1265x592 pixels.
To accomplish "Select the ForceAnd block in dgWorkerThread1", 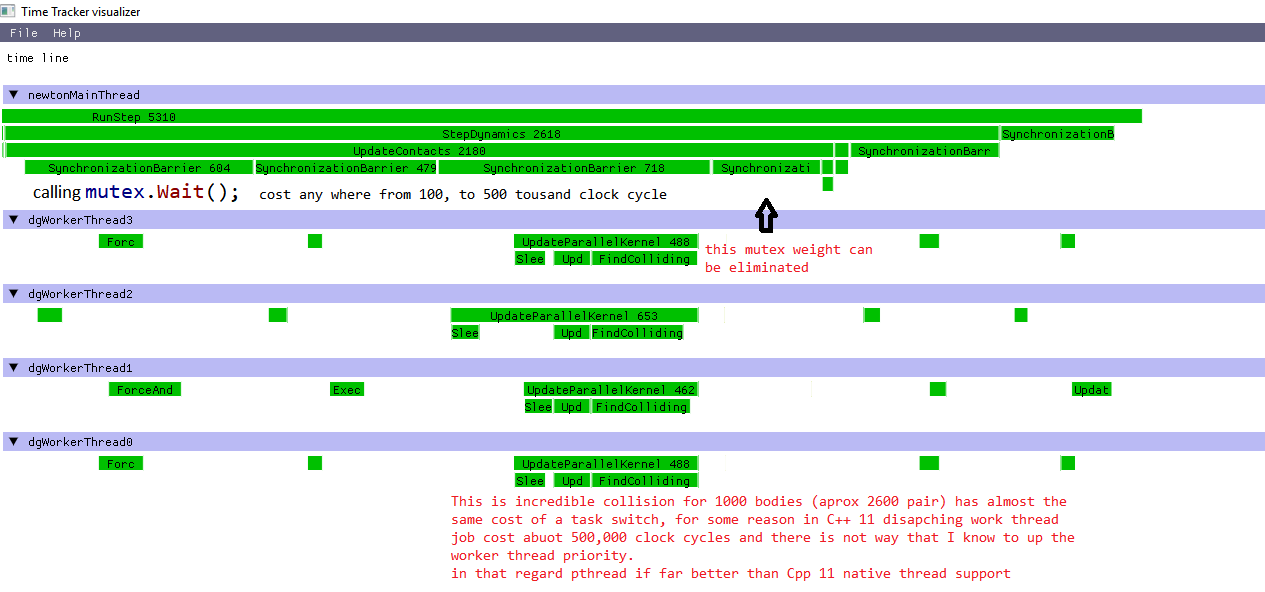I will click(145, 390).
